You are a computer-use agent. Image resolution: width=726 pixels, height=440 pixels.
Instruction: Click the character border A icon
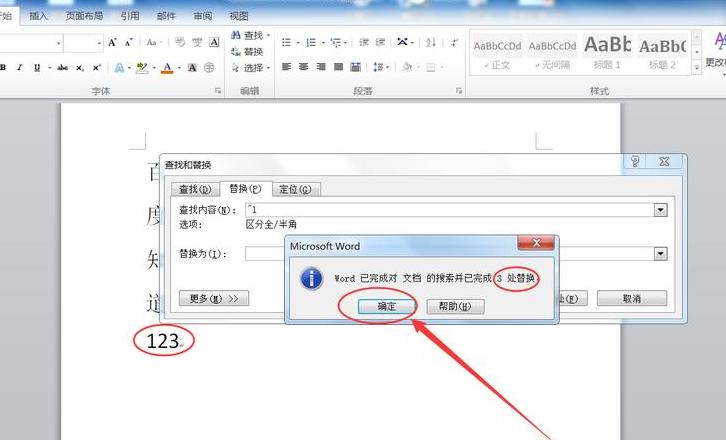(x=214, y=43)
